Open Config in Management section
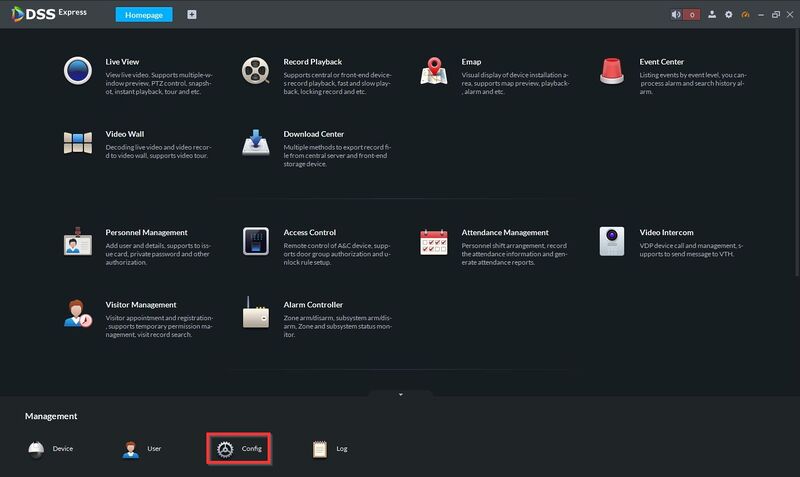800x477 pixels. point(239,449)
